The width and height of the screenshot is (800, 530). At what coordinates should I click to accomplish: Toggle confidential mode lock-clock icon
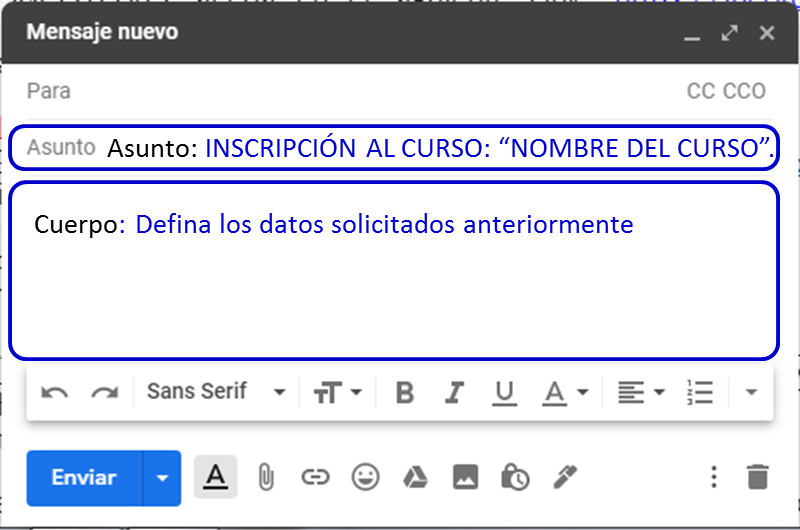coord(515,477)
